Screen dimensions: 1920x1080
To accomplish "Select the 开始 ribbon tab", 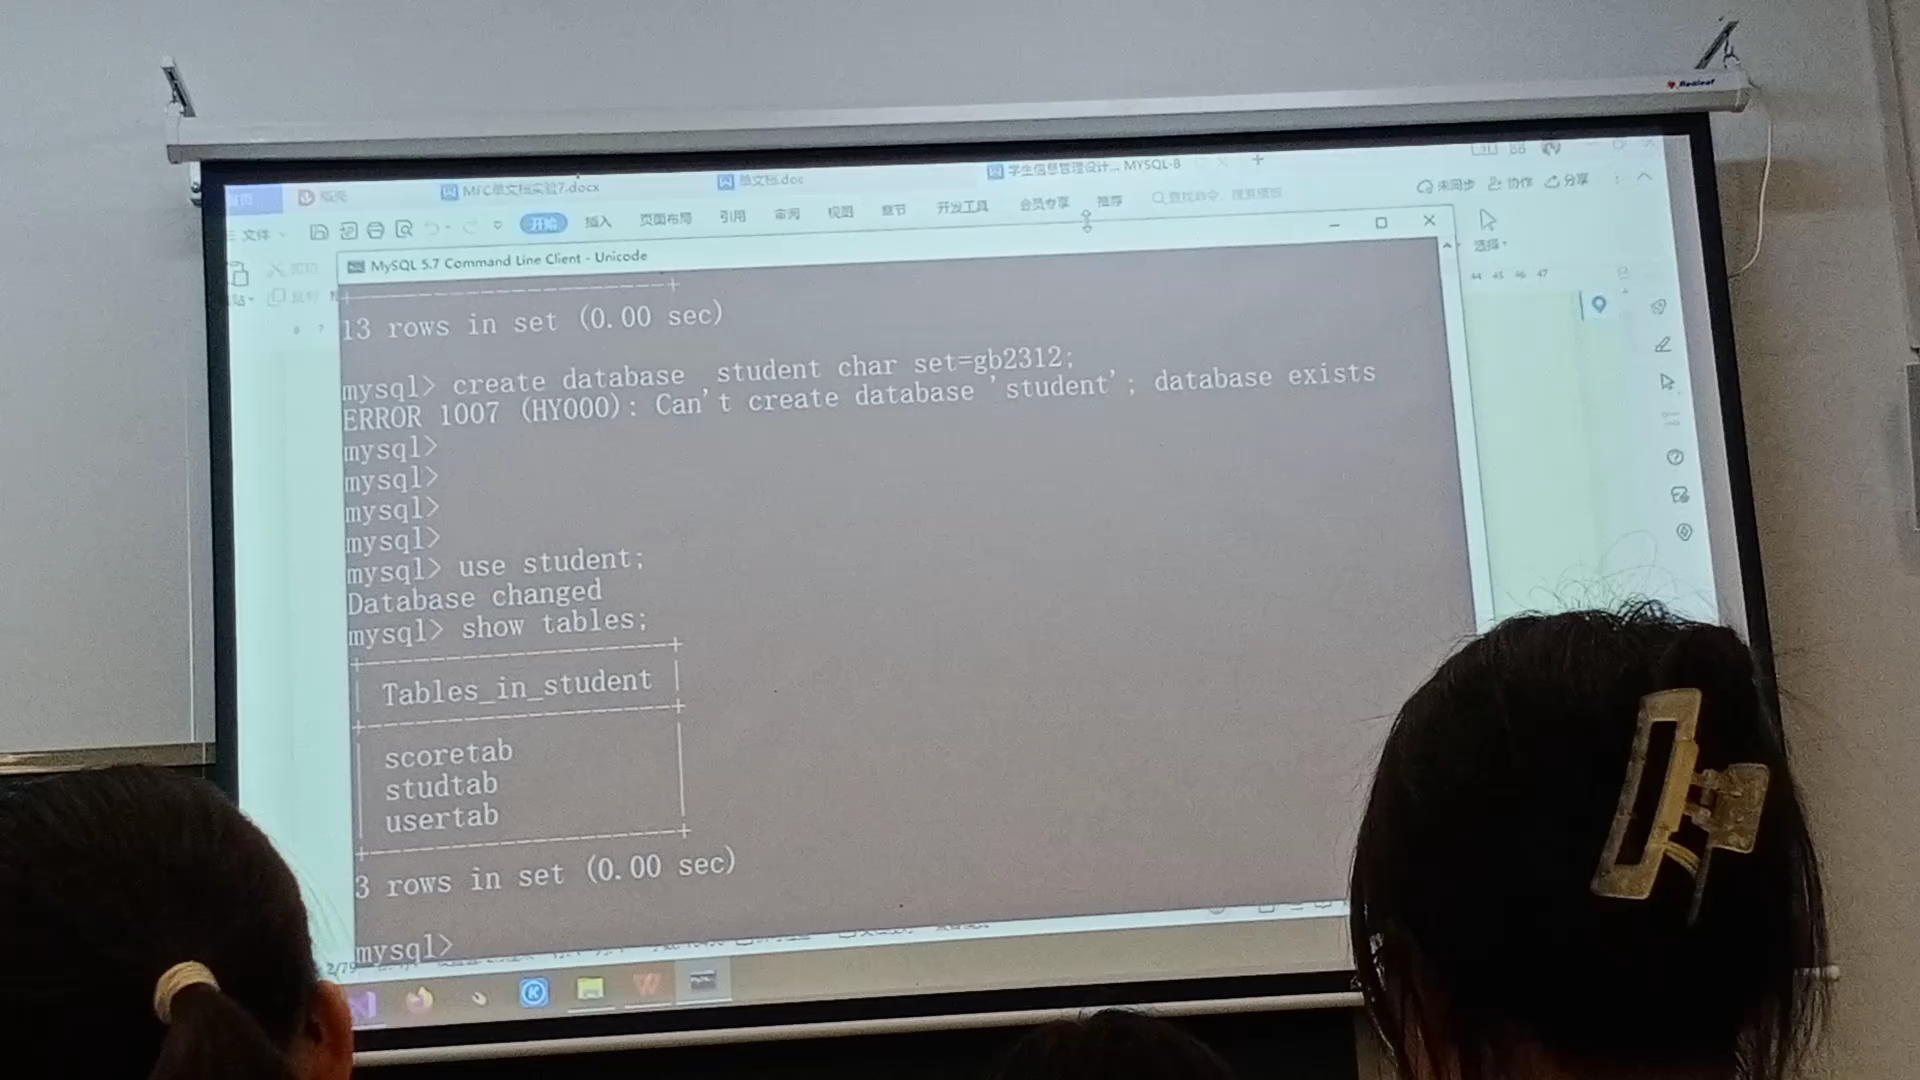I will [x=542, y=222].
